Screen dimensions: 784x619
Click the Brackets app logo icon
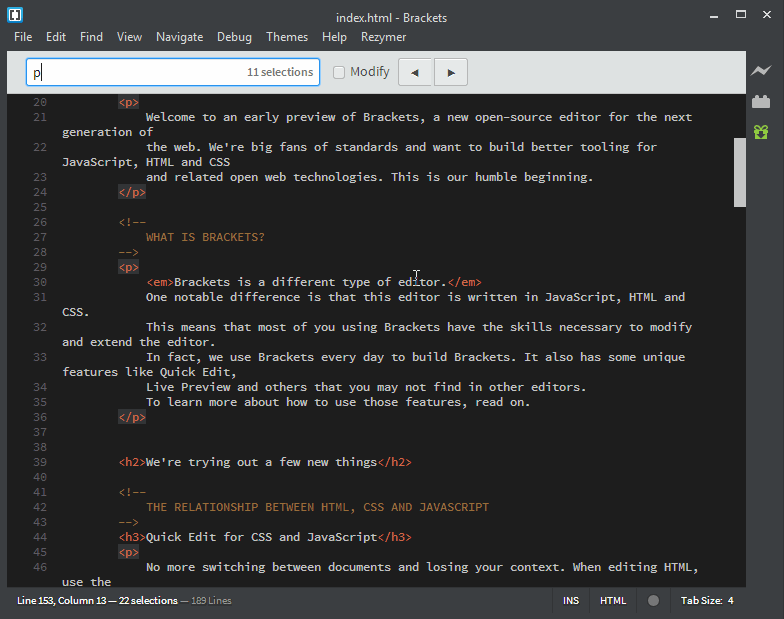click(x=14, y=15)
